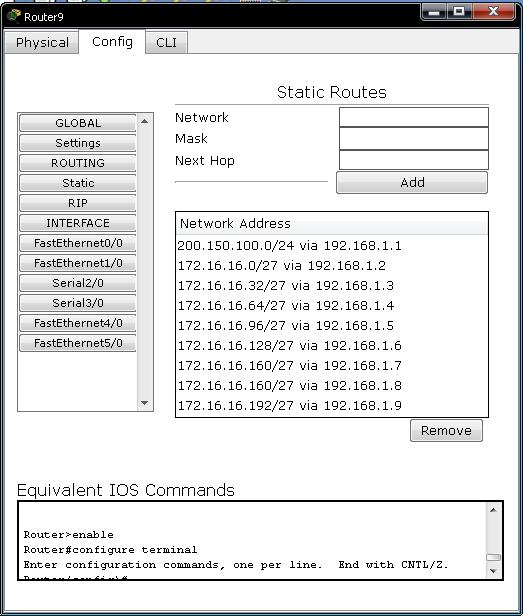
Task: Click the Network input field
Action: 414,117
